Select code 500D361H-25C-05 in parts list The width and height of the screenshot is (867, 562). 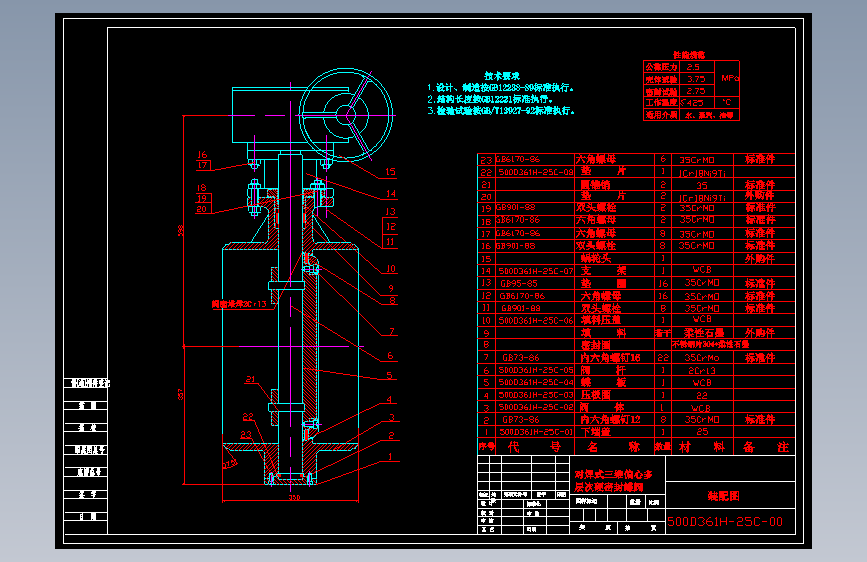536,370
